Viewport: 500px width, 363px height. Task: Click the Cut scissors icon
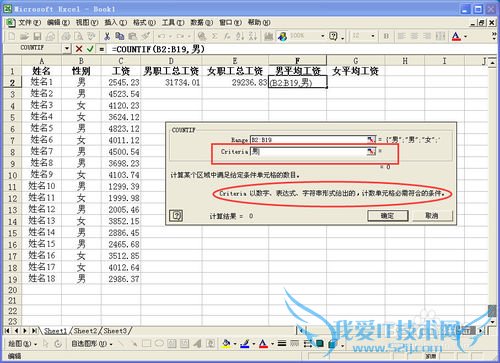(107, 36)
